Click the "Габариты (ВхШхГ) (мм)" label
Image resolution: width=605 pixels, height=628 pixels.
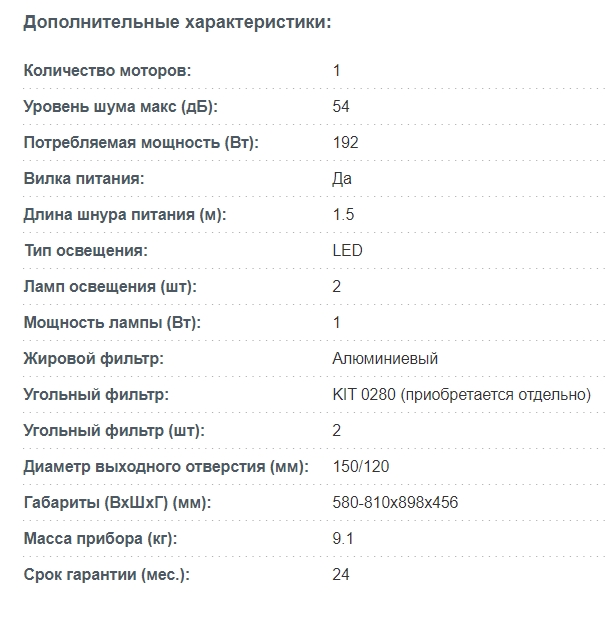point(118,503)
